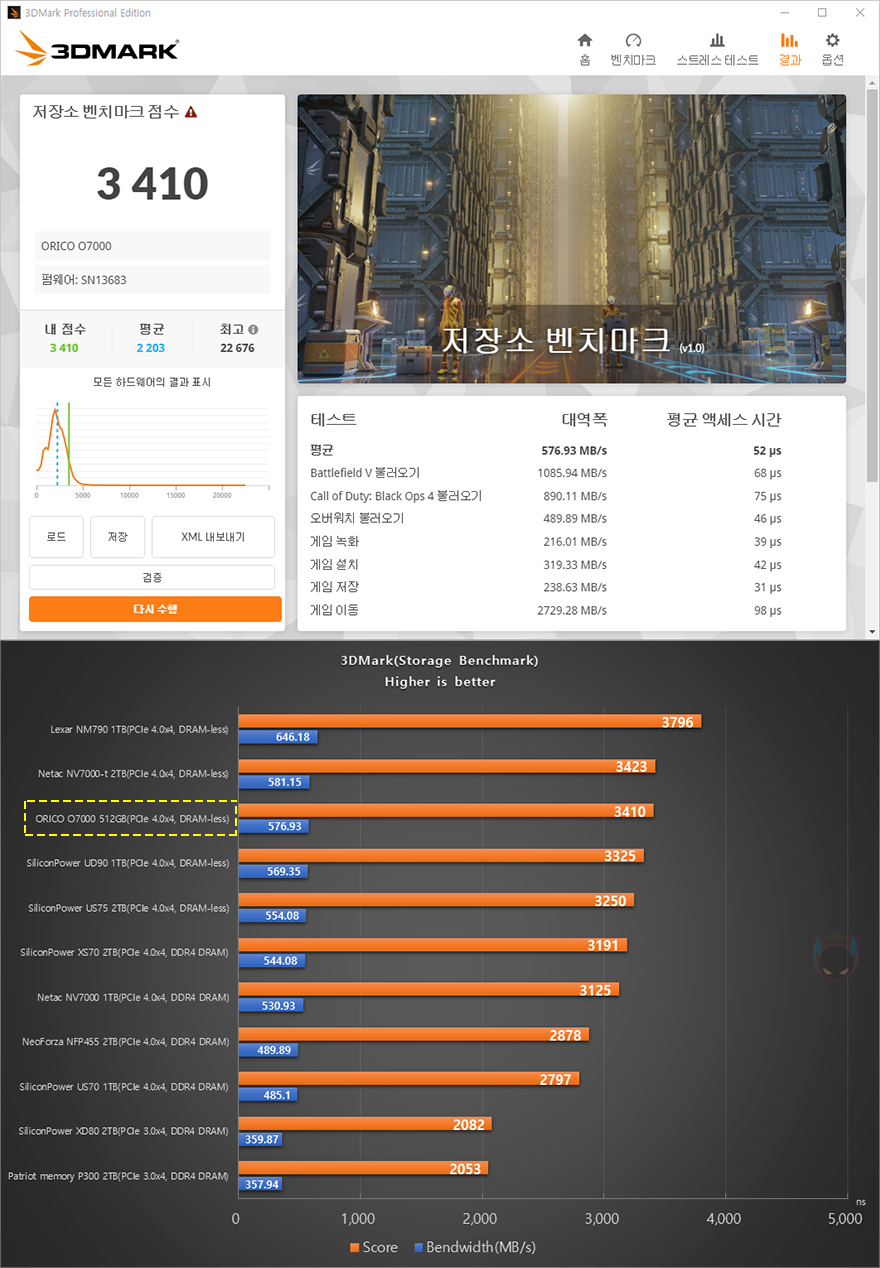Image resolution: width=880 pixels, height=1268 pixels.
Task: Open the 벤치마크 tab
Action: pyautogui.click(x=633, y=49)
